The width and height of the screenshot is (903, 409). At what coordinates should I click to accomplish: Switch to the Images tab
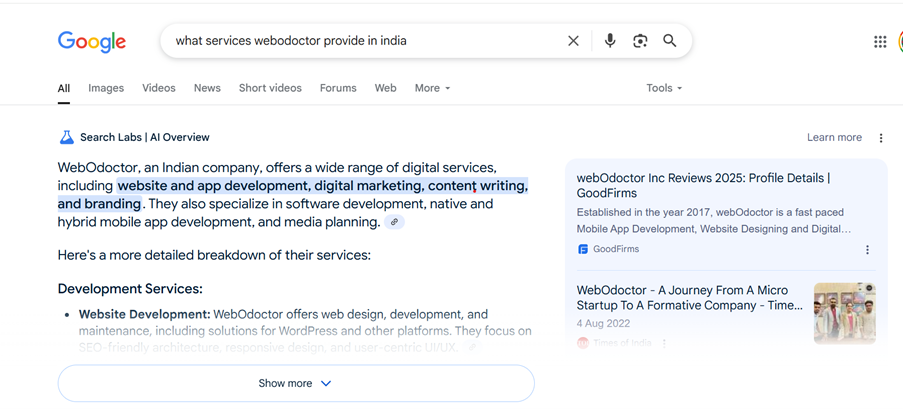click(x=106, y=88)
